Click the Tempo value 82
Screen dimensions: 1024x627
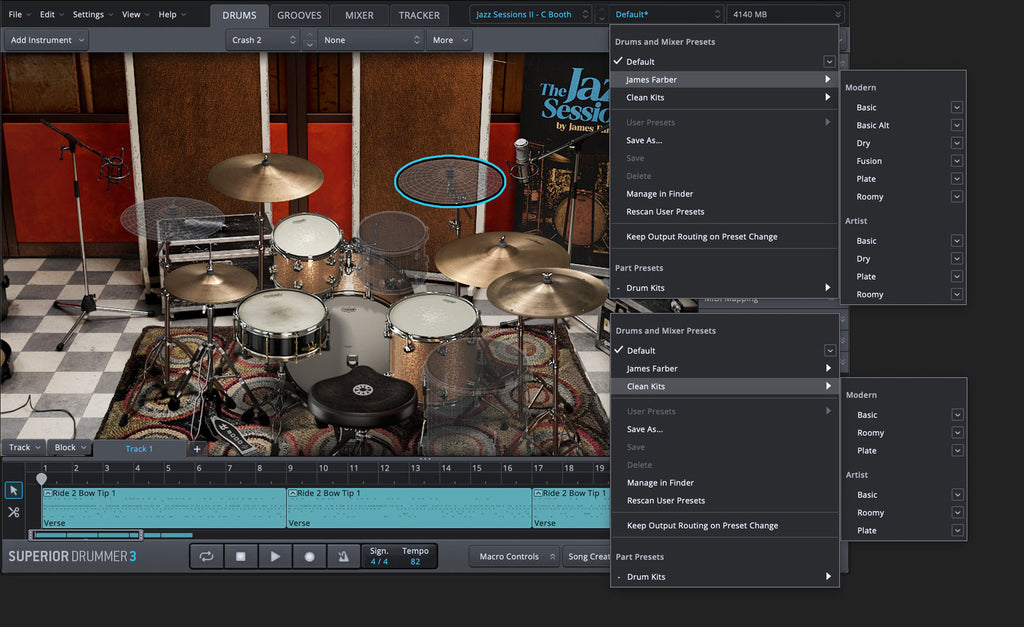point(415,562)
